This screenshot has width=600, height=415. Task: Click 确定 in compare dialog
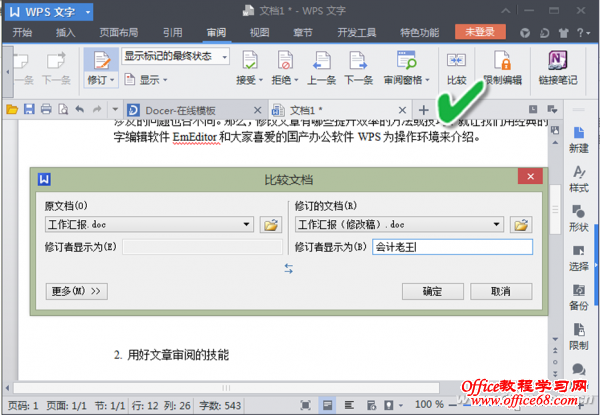(432, 291)
